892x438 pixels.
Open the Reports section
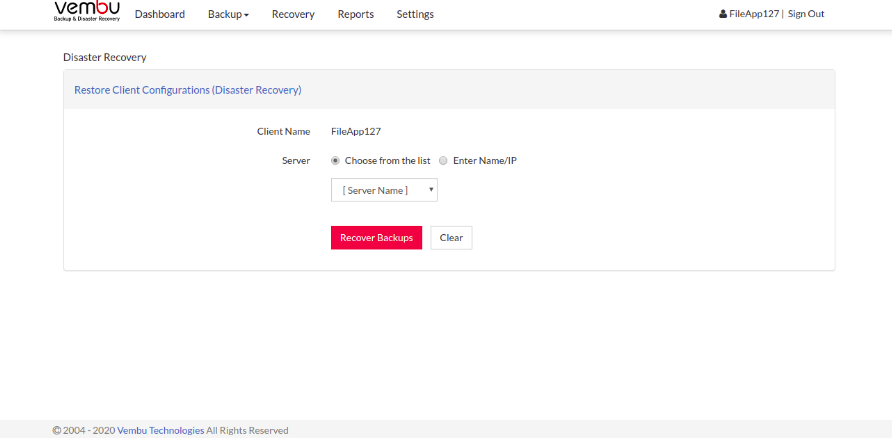tap(356, 14)
